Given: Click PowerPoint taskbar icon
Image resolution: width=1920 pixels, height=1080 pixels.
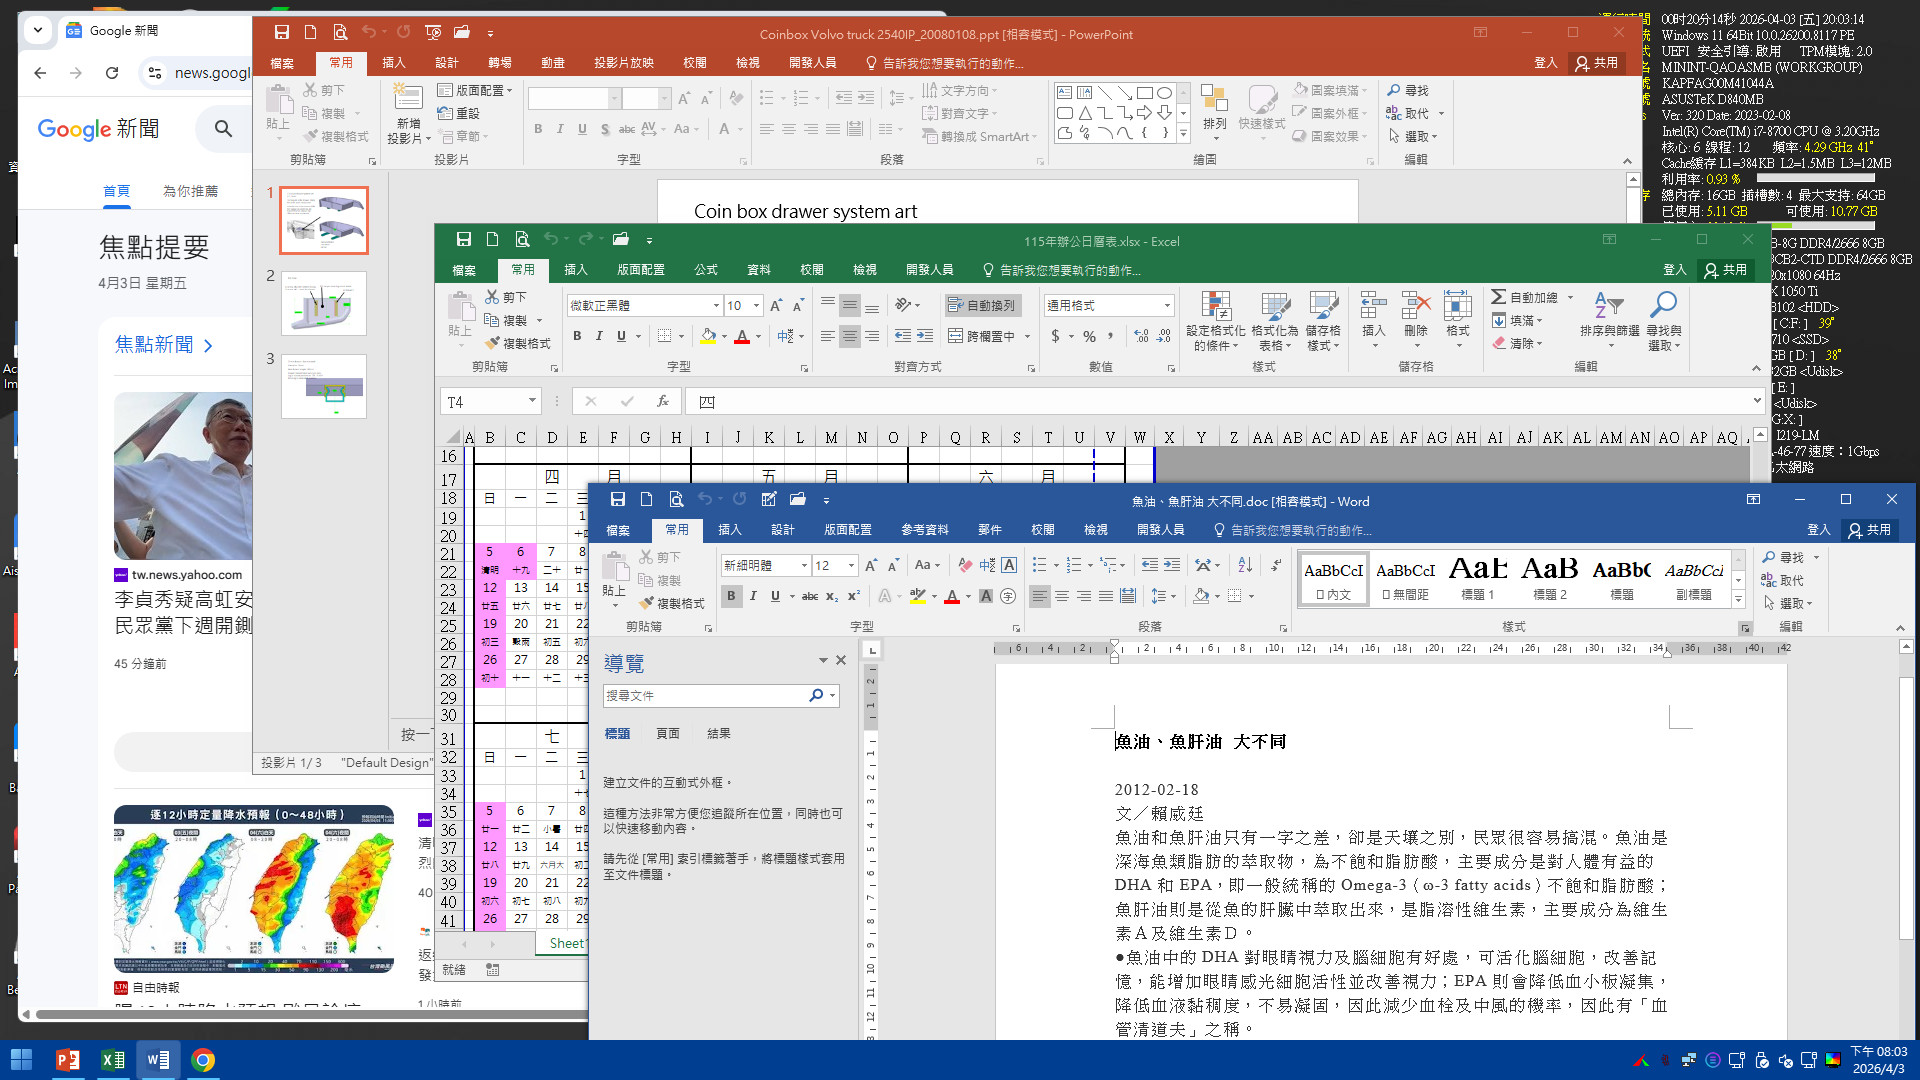Looking at the screenshot, I should [x=67, y=1060].
